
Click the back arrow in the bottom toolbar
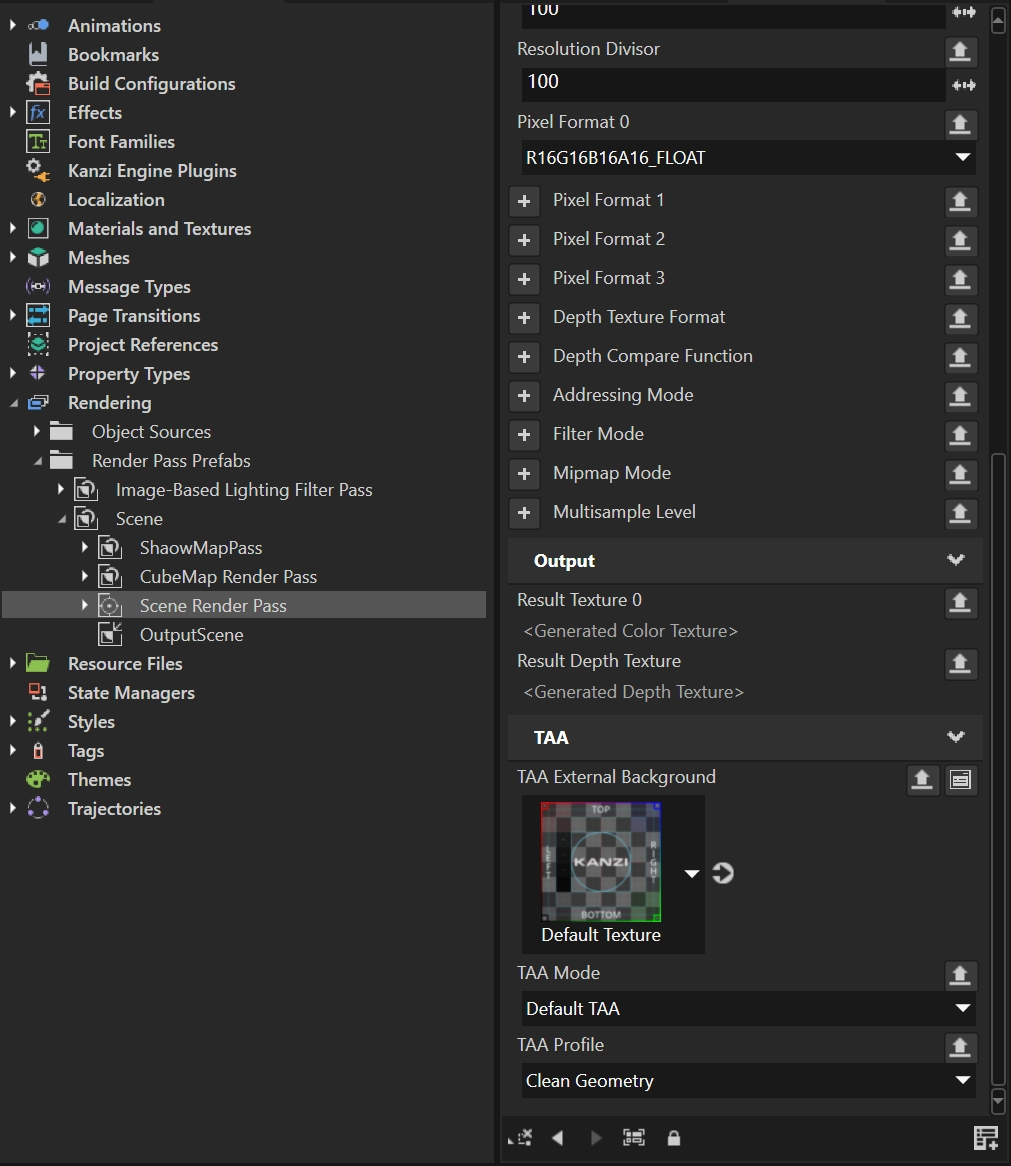click(558, 1138)
